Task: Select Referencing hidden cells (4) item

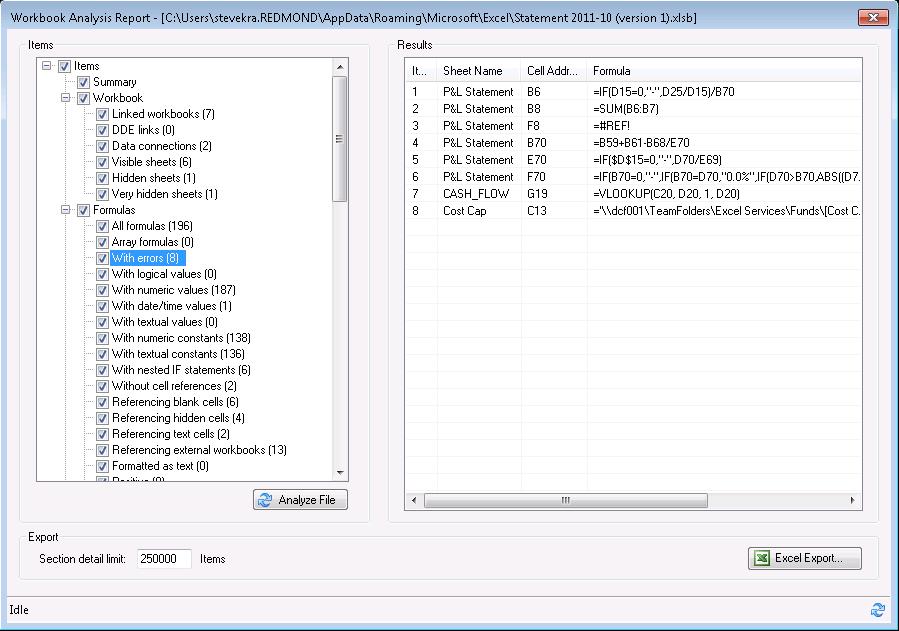Action: [x=178, y=418]
